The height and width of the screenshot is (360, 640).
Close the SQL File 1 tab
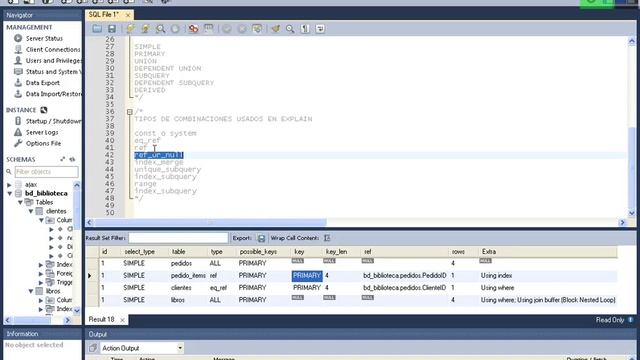click(128, 15)
